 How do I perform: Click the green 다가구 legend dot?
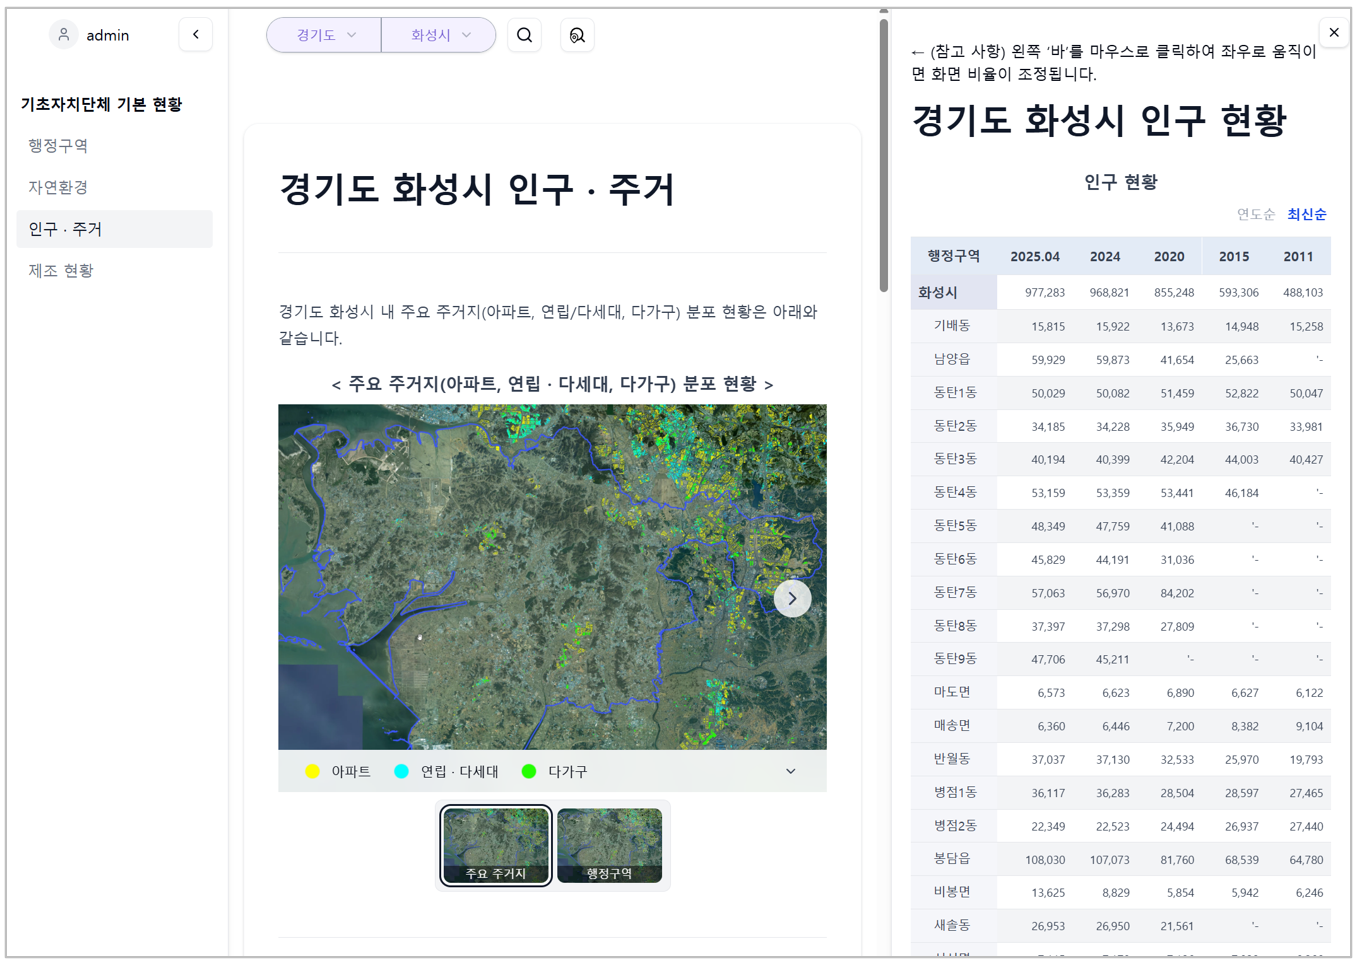coord(529,771)
